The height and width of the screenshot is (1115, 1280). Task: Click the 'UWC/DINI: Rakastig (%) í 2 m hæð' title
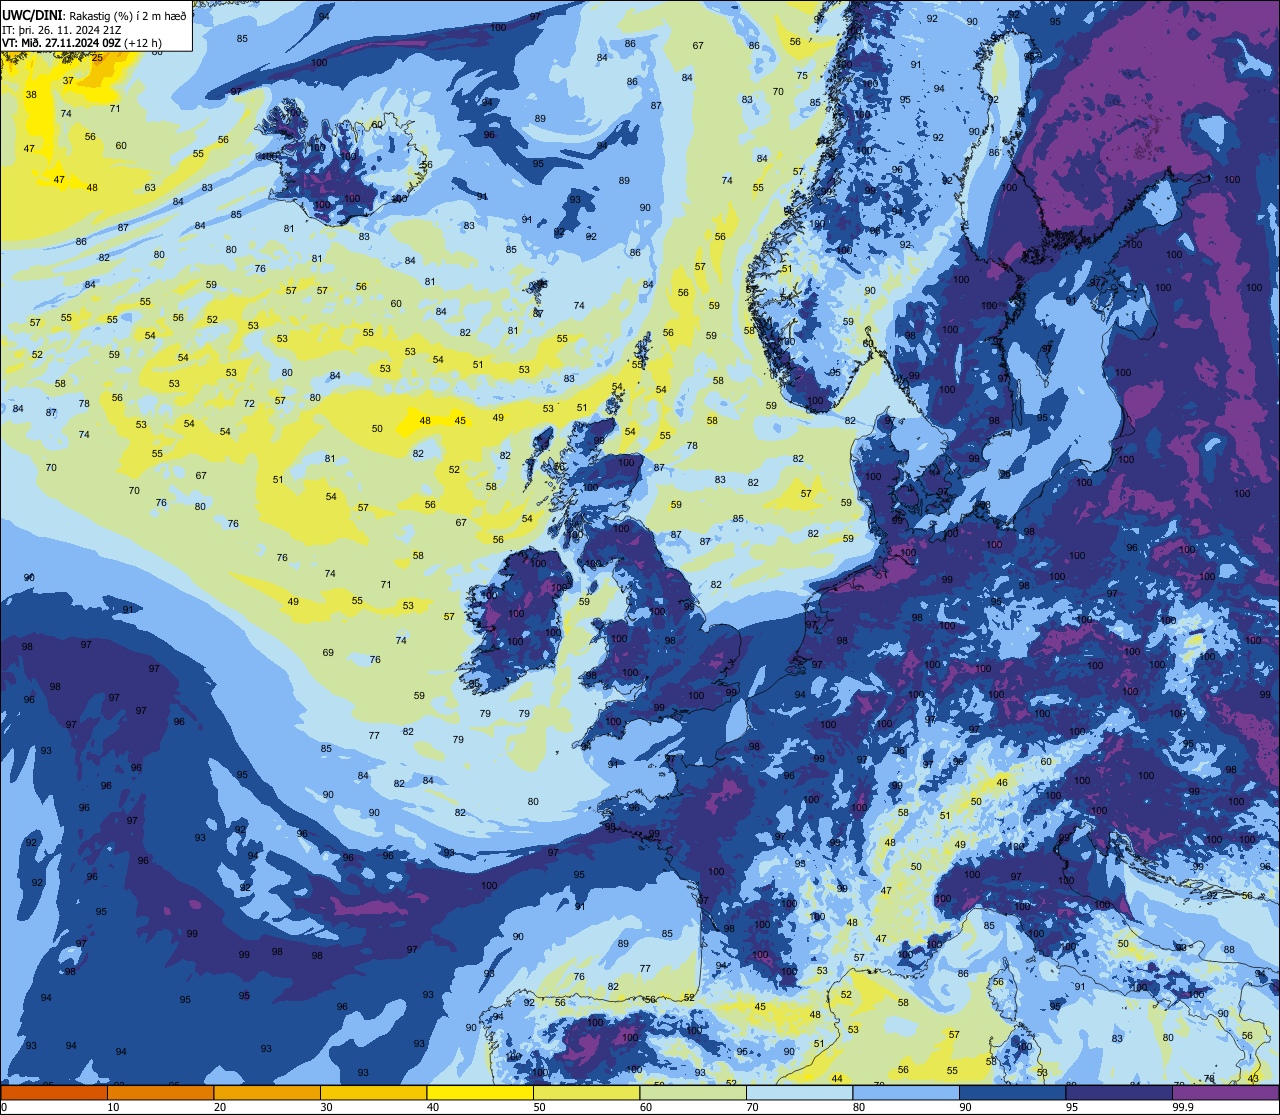point(95,16)
